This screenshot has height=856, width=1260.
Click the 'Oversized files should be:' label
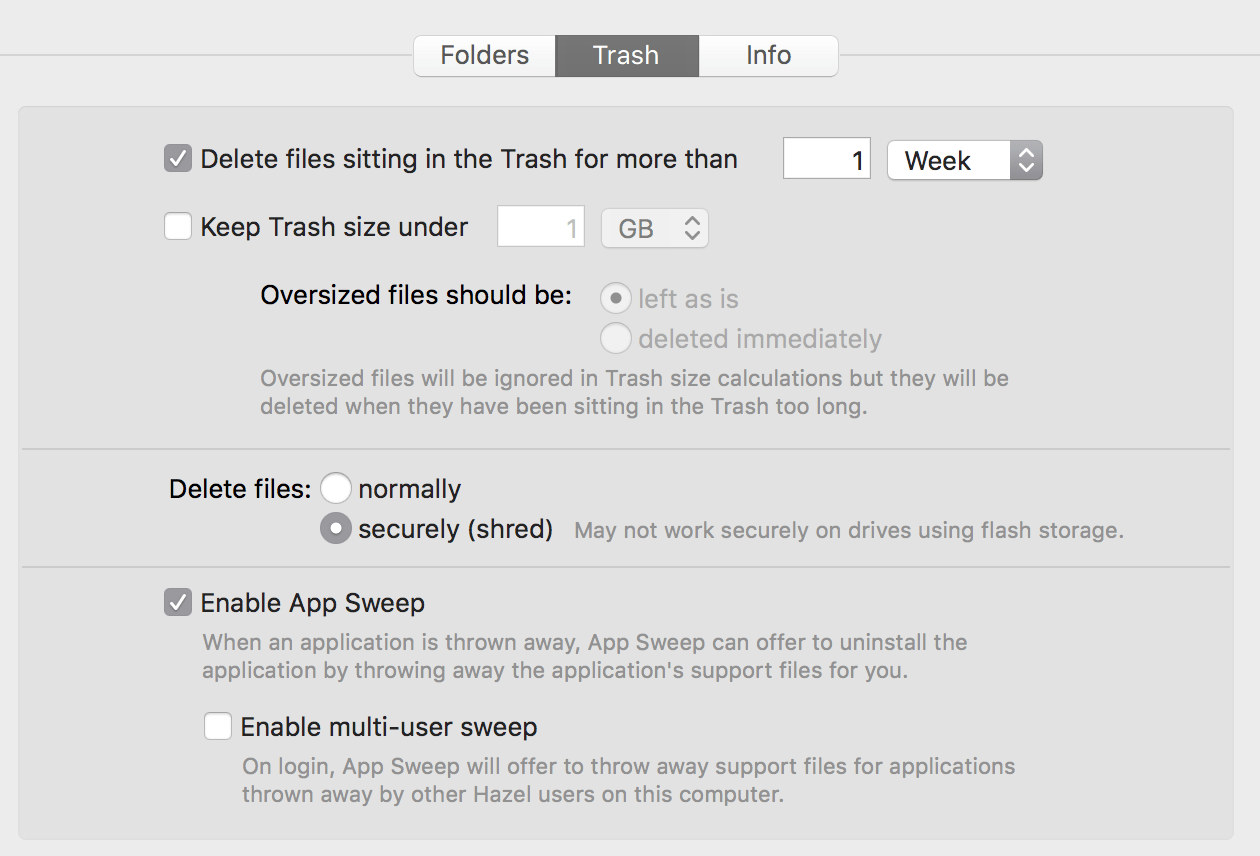click(x=416, y=296)
